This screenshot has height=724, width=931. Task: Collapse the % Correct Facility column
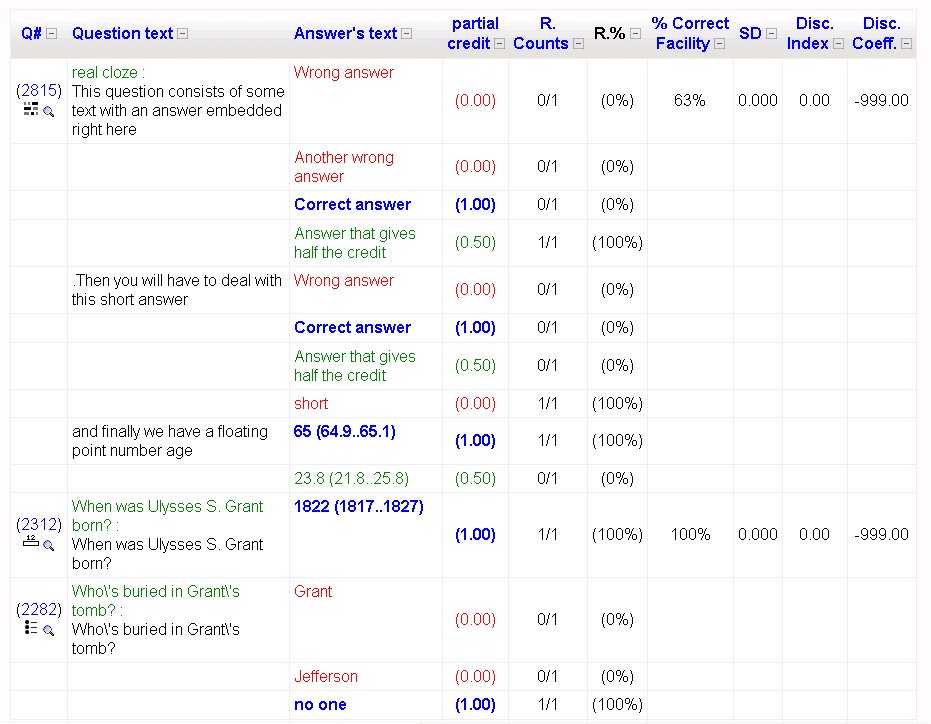click(719, 44)
